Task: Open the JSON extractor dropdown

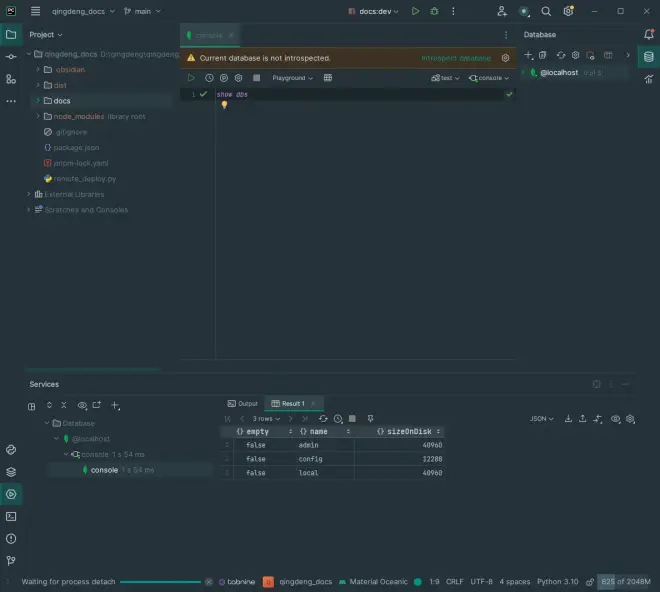Action: [x=541, y=419]
